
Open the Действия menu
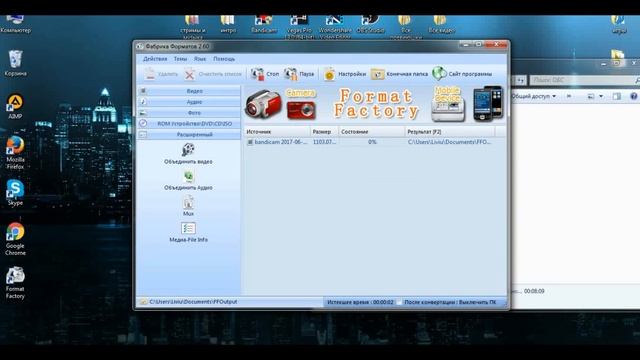[x=155, y=59]
